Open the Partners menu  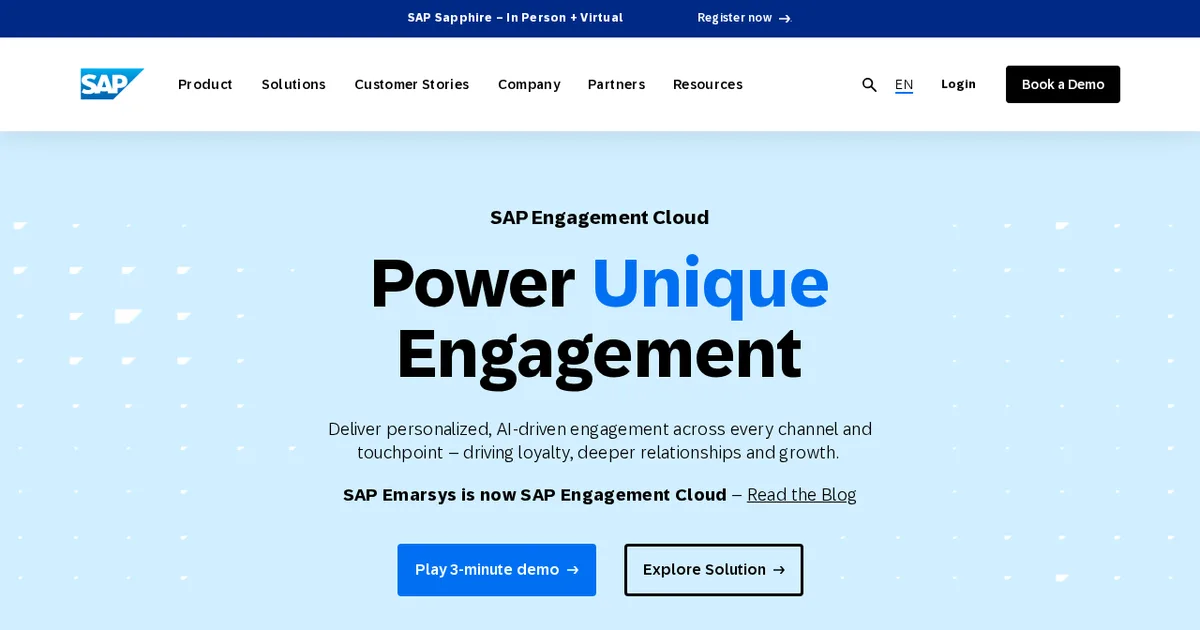pos(616,84)
